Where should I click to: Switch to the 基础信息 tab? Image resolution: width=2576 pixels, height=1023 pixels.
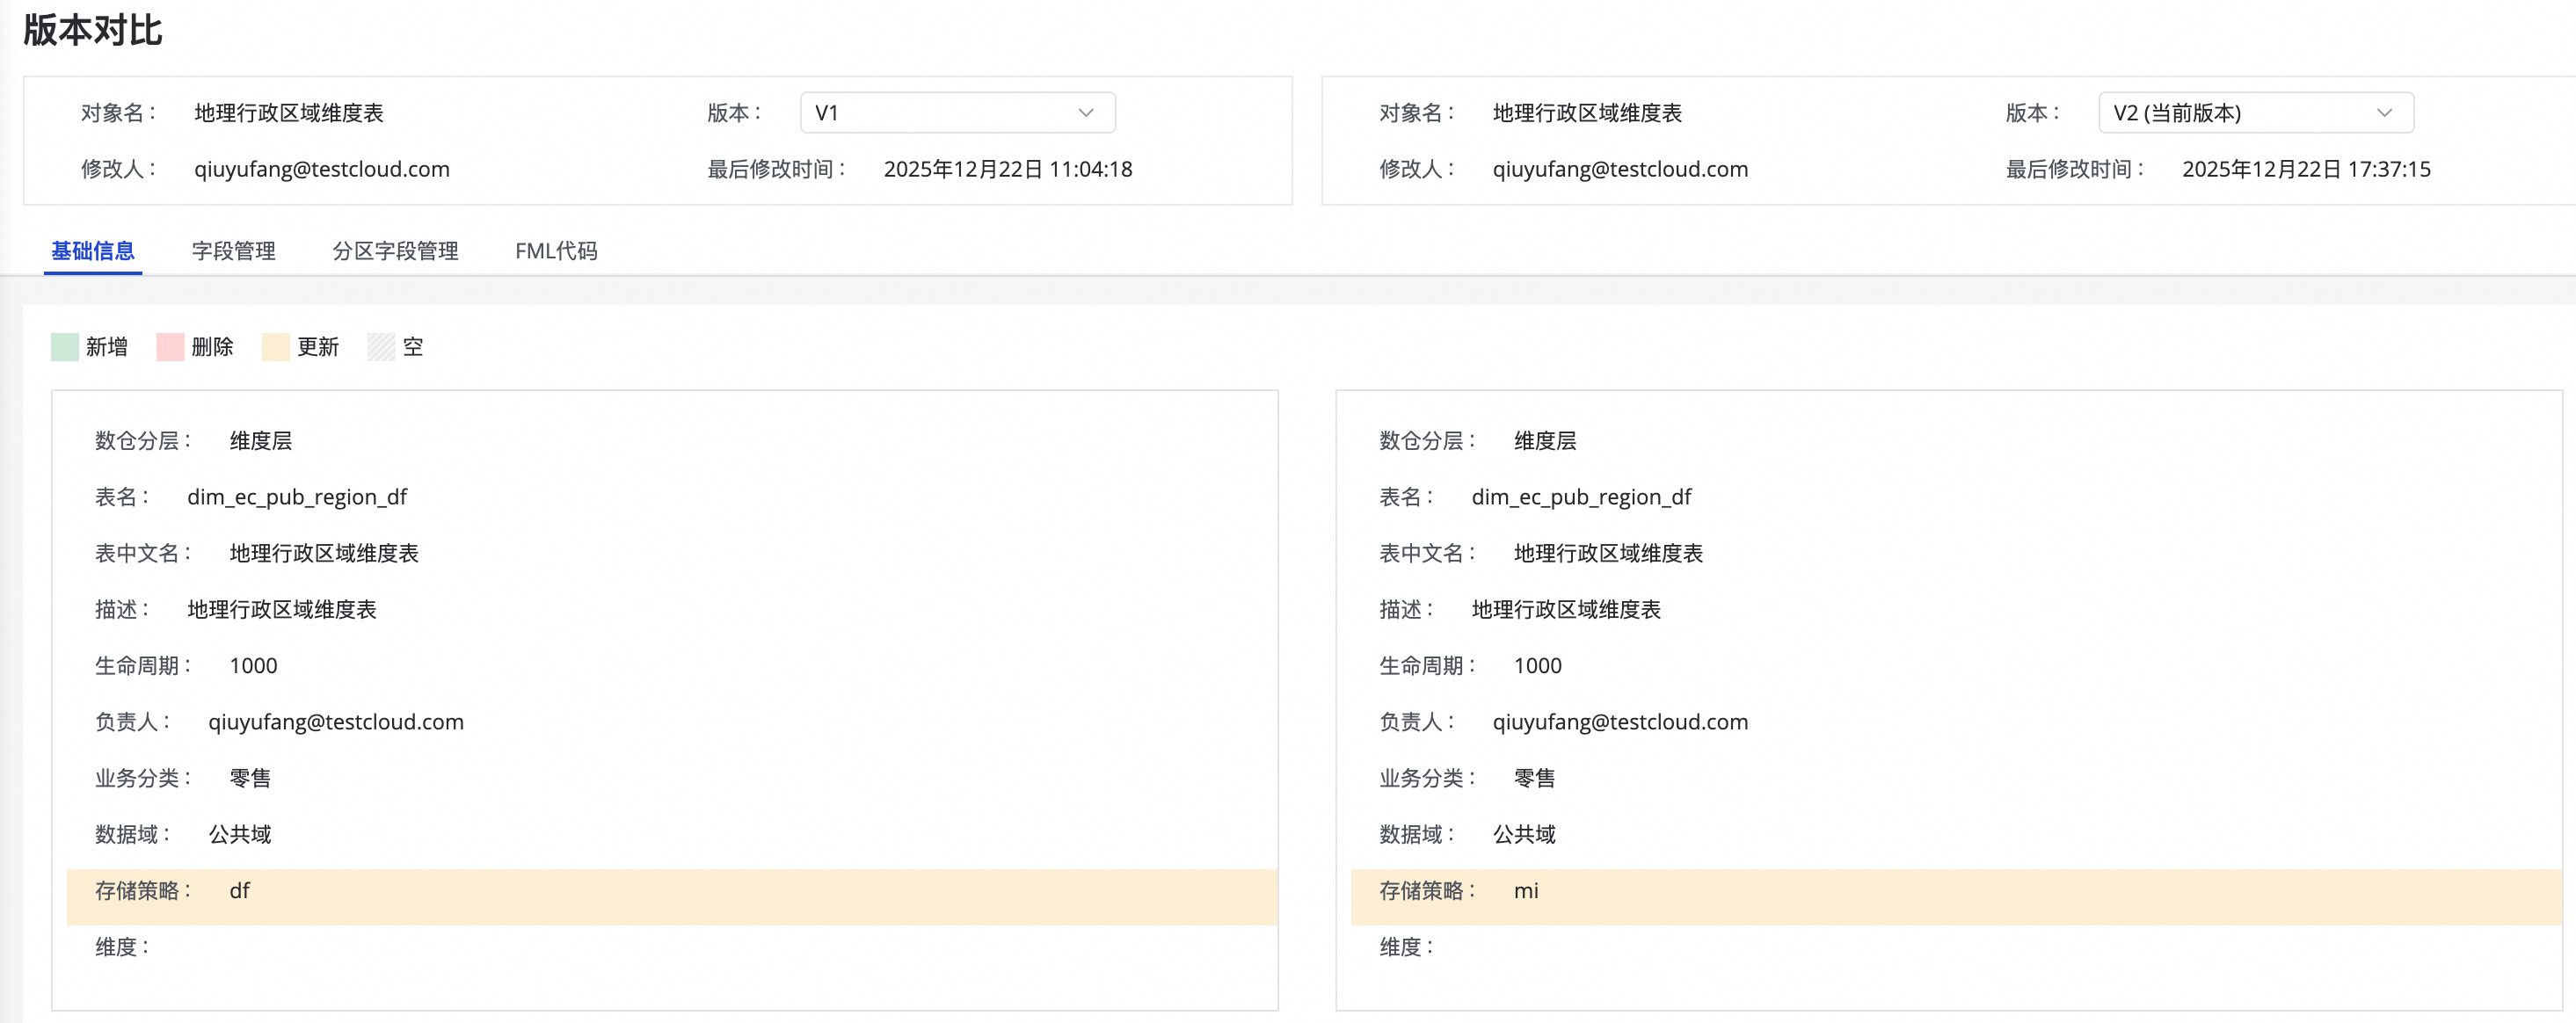[x=93, y=251]
